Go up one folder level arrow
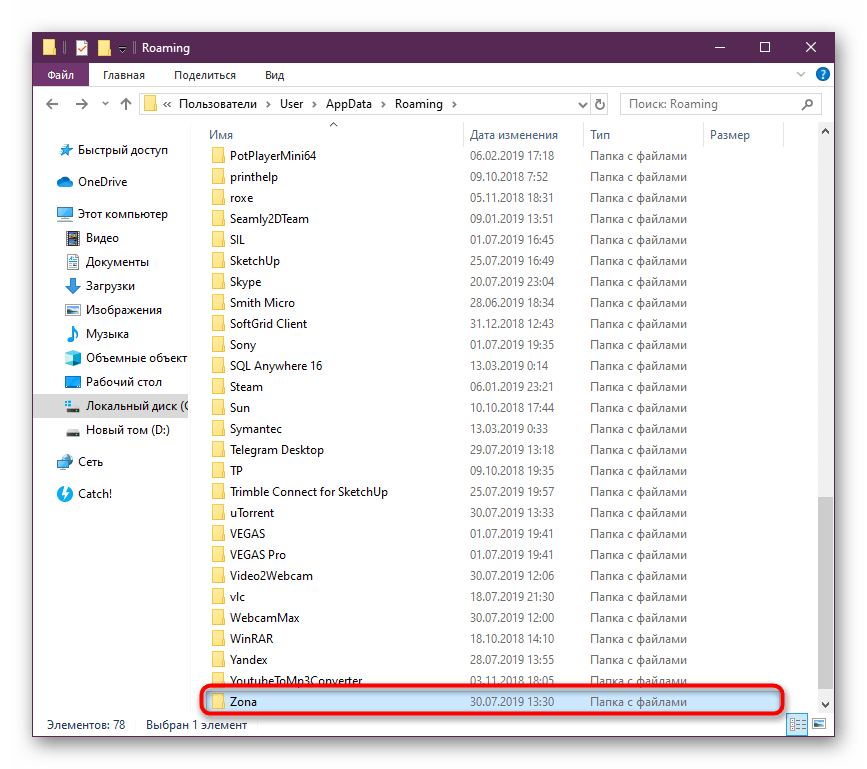Viewport: 867px width, 769px height. (126, 104)
